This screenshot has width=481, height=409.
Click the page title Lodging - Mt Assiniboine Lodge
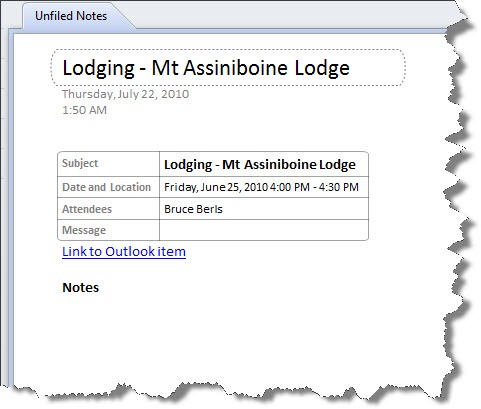coord(206,68)
